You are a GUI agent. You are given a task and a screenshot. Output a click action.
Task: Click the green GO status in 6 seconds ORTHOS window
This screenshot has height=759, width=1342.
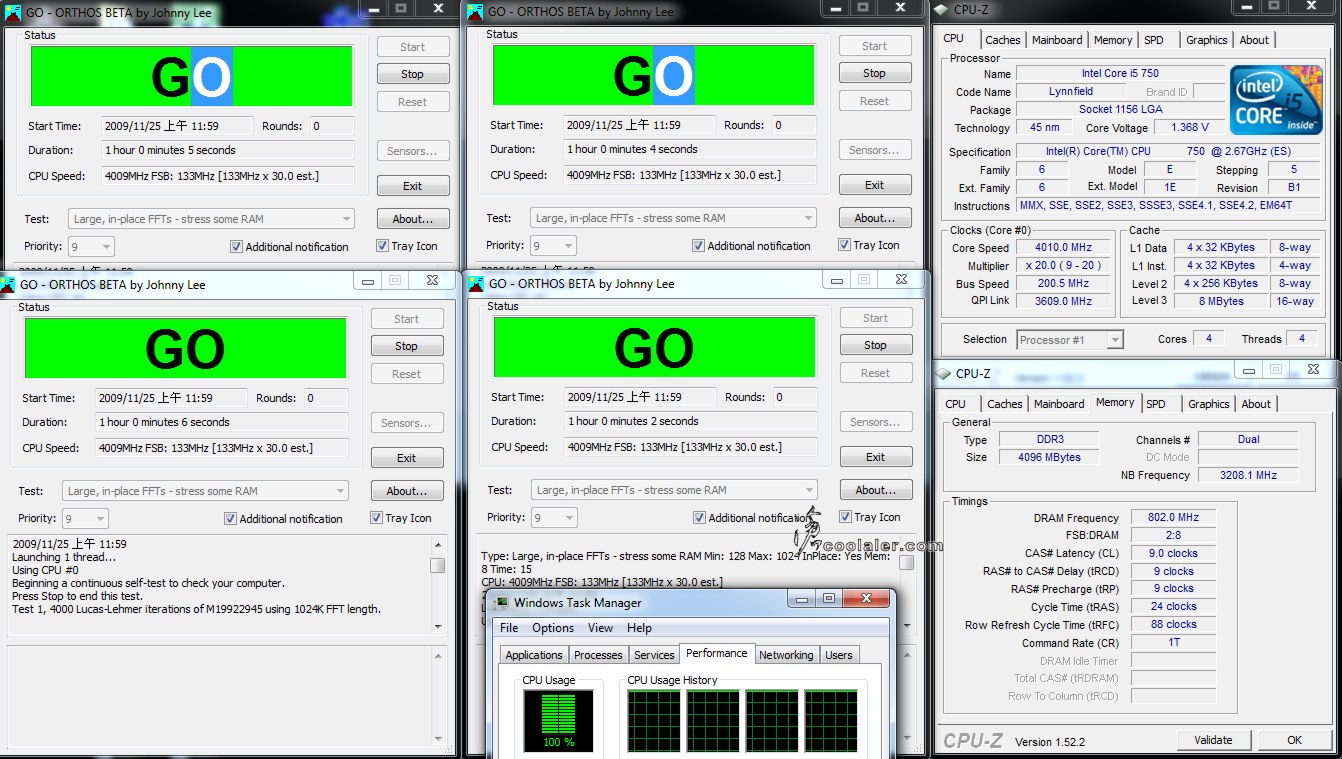[185, 348]
